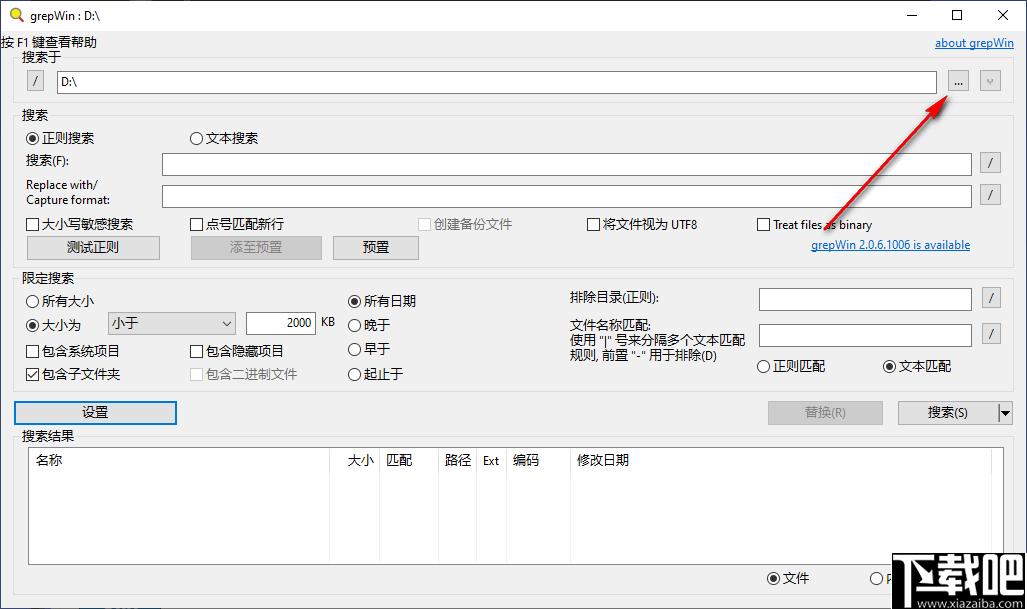Click slash button beside Replace with field
The width and height of the screenshot is (1027, 609).
pyautogui.click(x=990, y=194)
